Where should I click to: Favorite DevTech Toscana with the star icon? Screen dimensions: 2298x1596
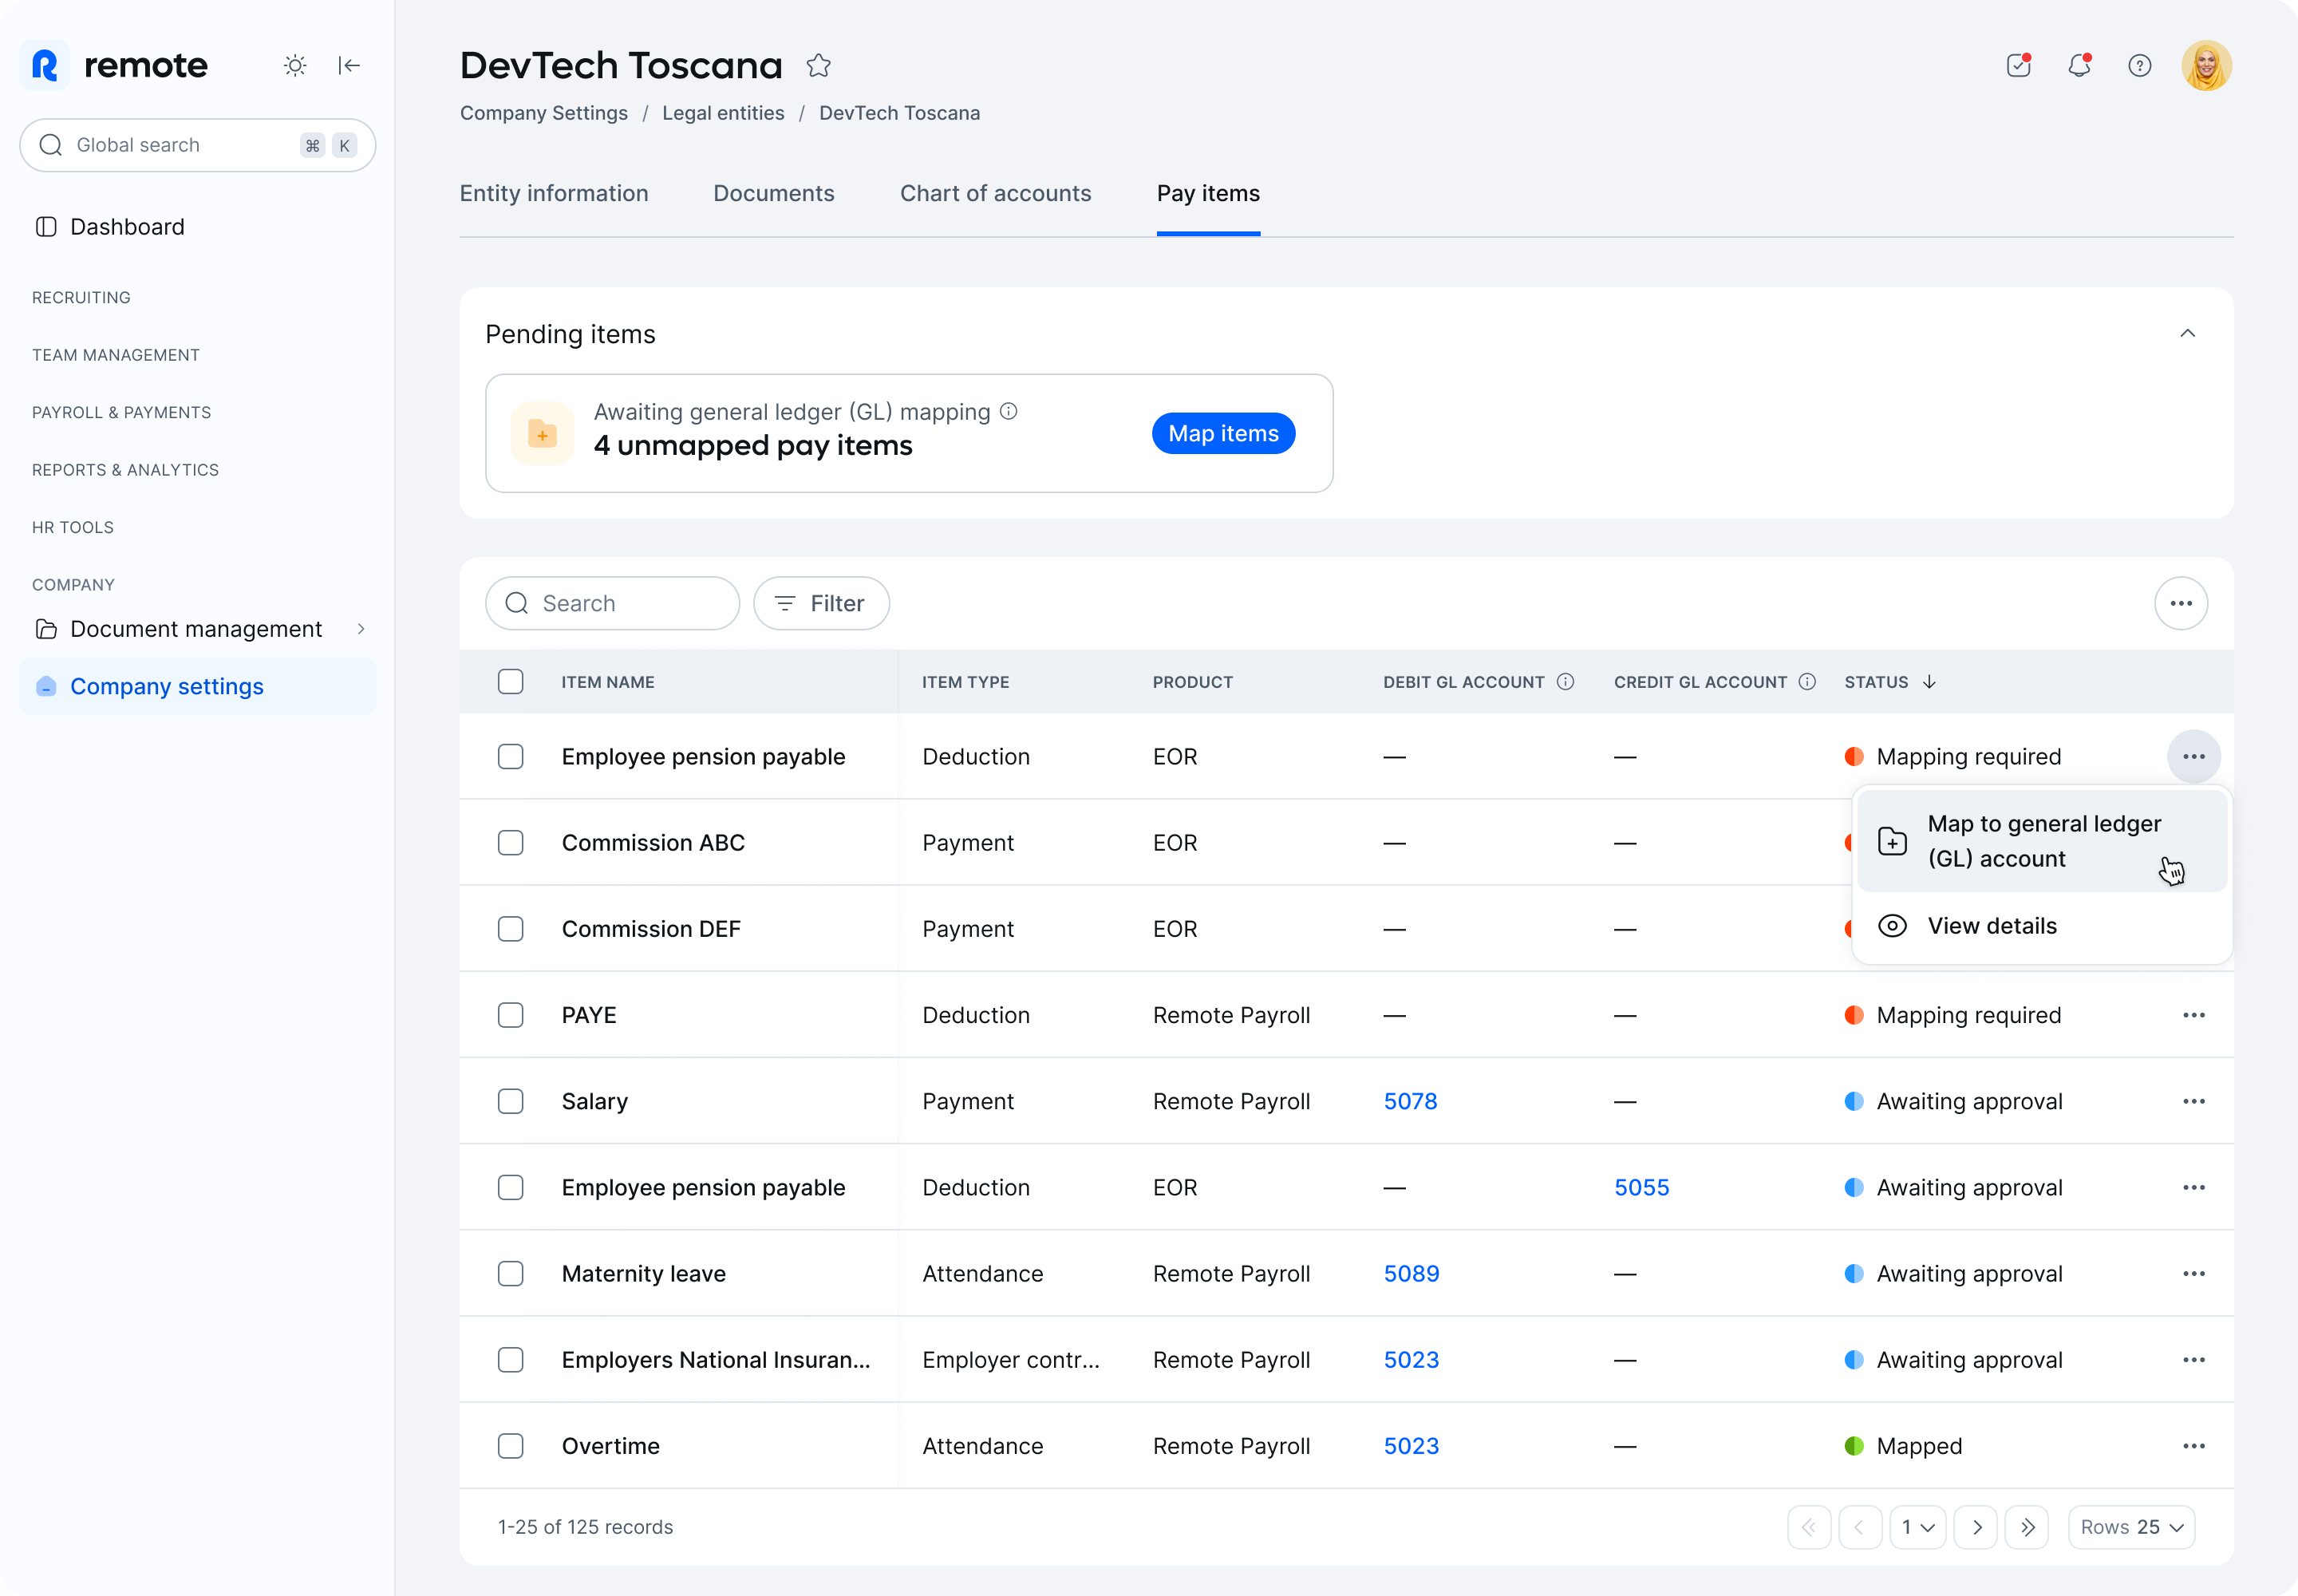tap(818, 66)
